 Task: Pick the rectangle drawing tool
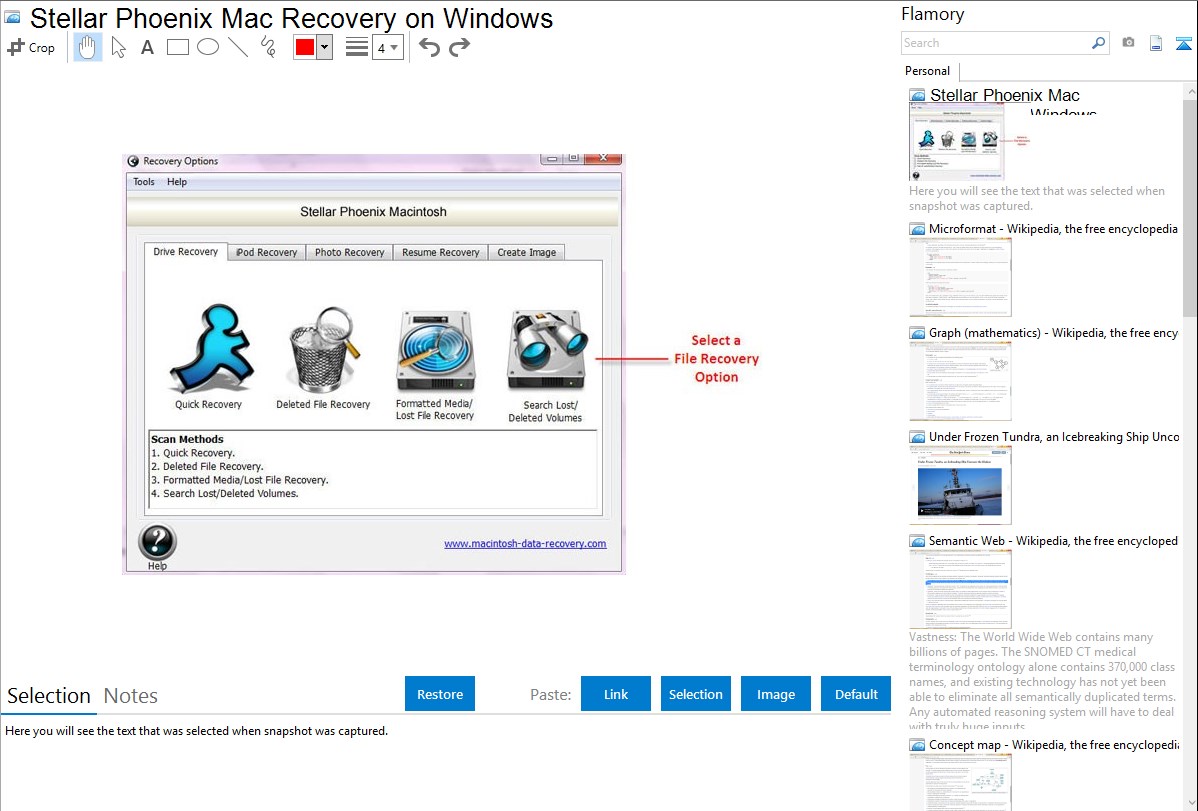point(178,47)
